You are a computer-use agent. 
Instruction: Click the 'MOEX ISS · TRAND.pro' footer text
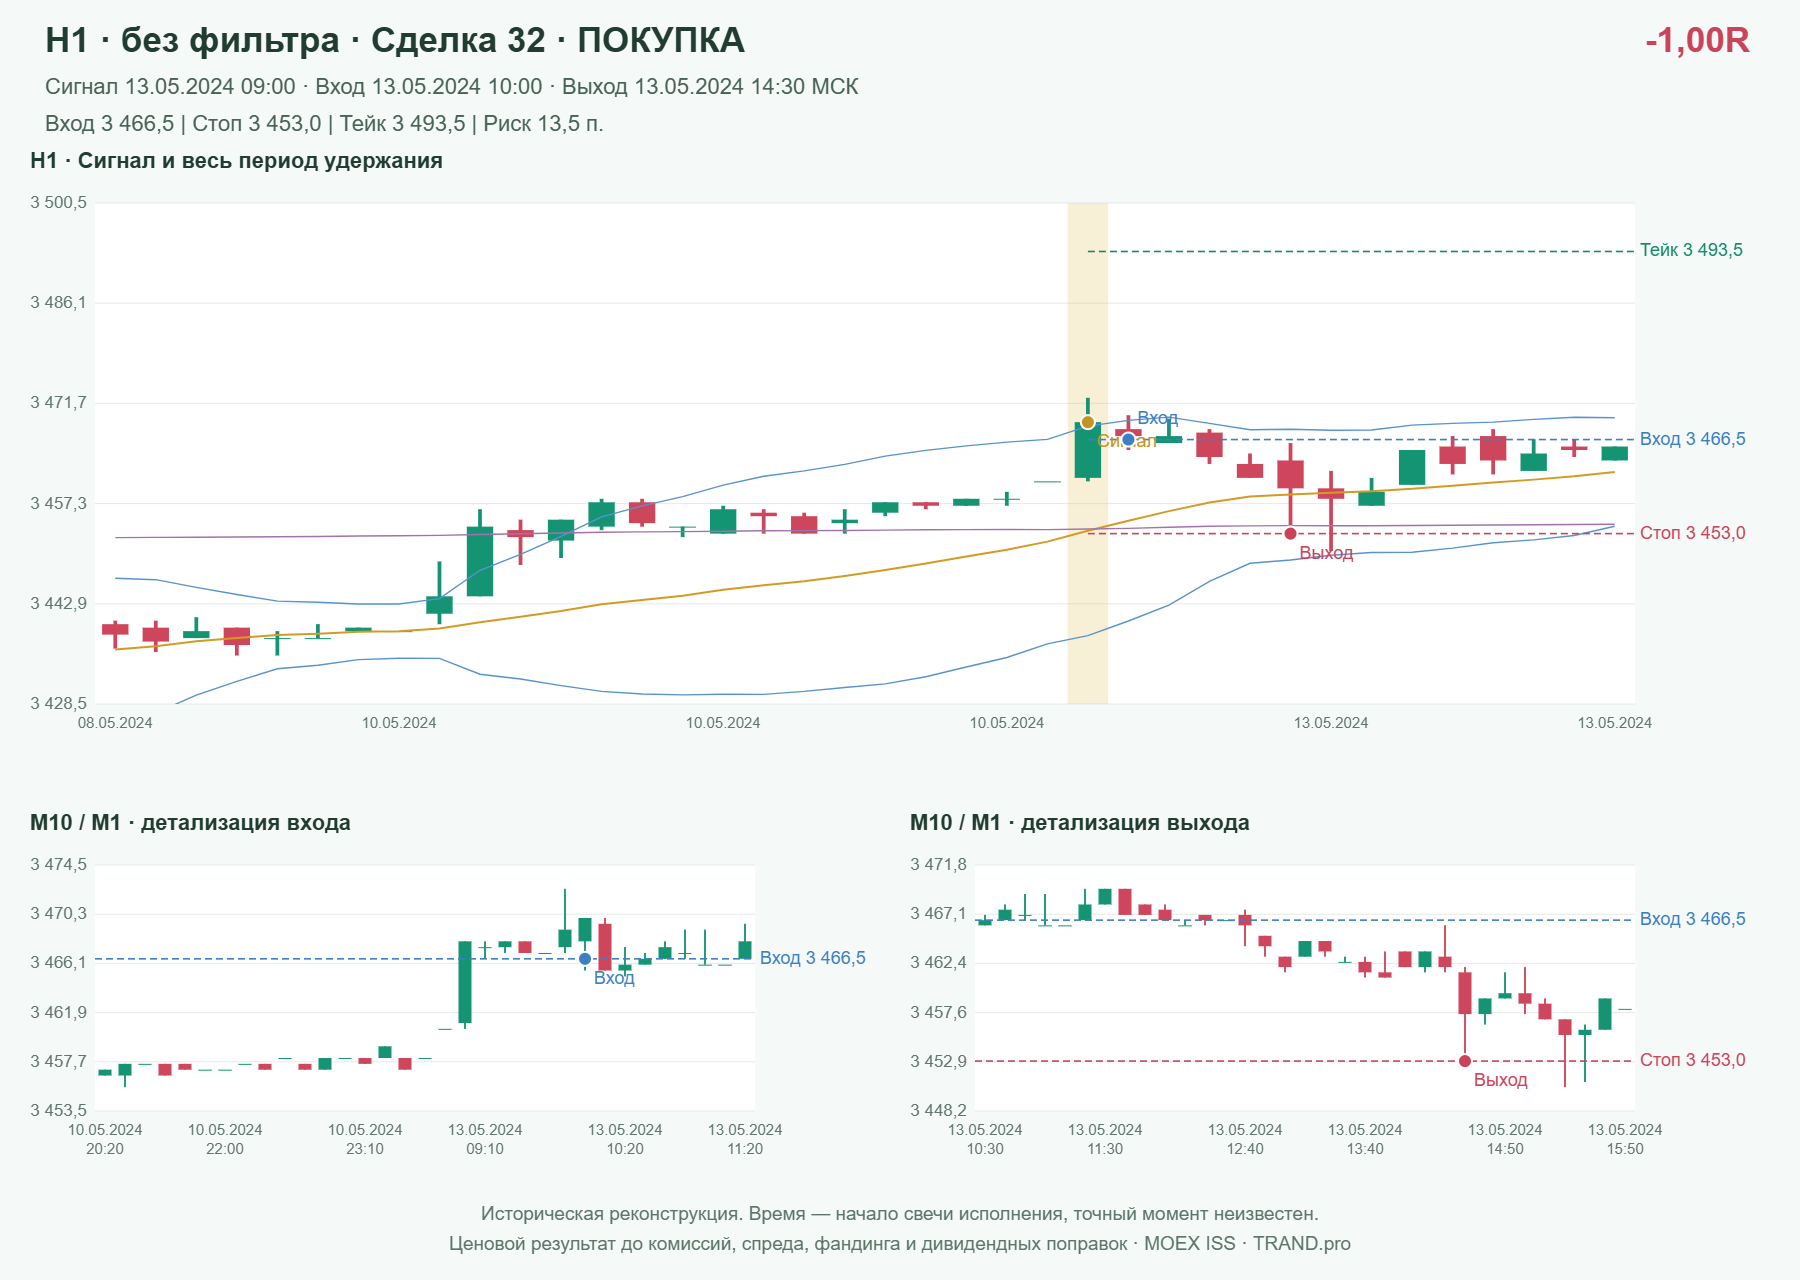[x=1247, y=1244]
